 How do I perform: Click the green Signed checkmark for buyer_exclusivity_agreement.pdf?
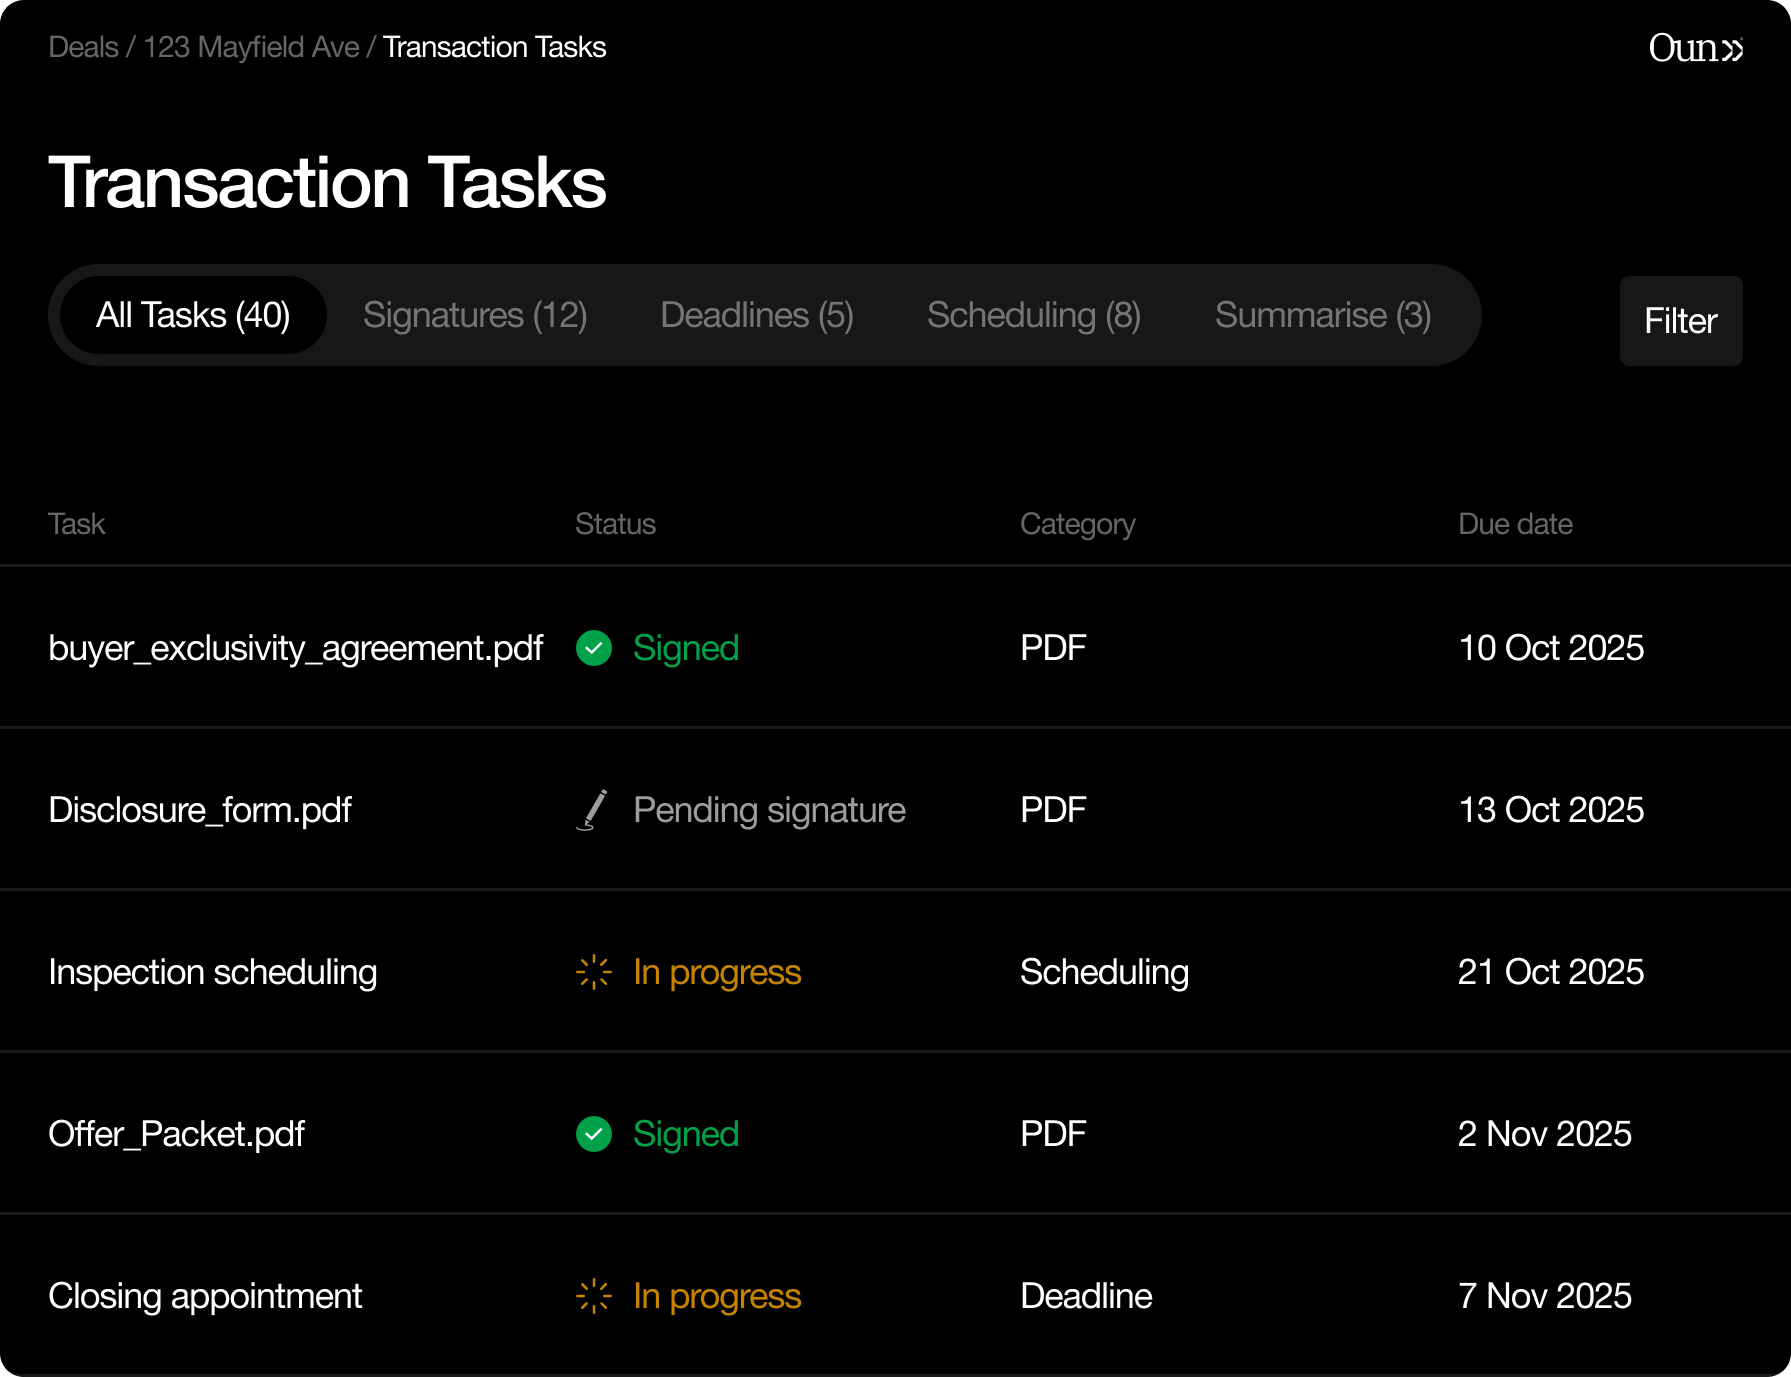pos(594,648)
